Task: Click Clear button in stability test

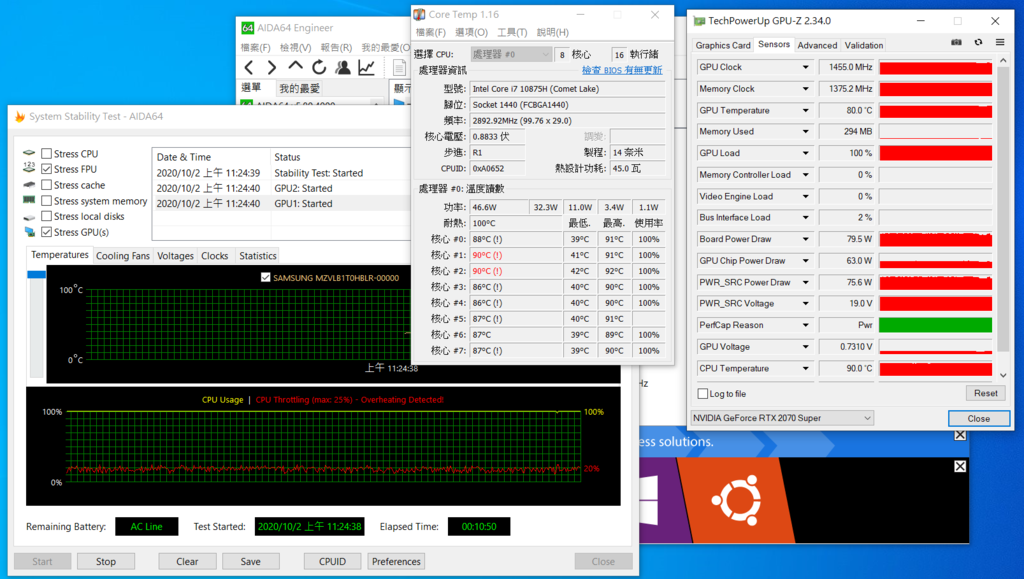Action: [187, 561]
